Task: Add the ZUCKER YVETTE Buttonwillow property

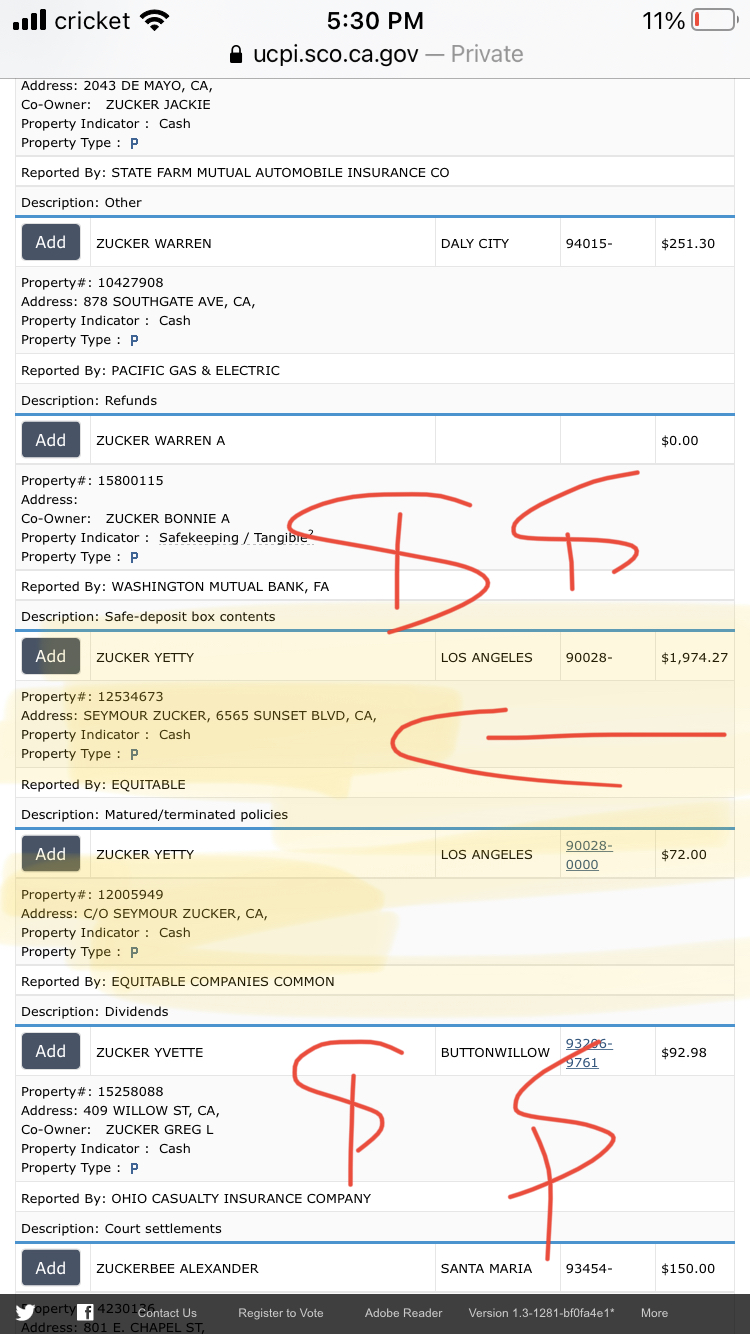Action: click(x=51, y=1051)
